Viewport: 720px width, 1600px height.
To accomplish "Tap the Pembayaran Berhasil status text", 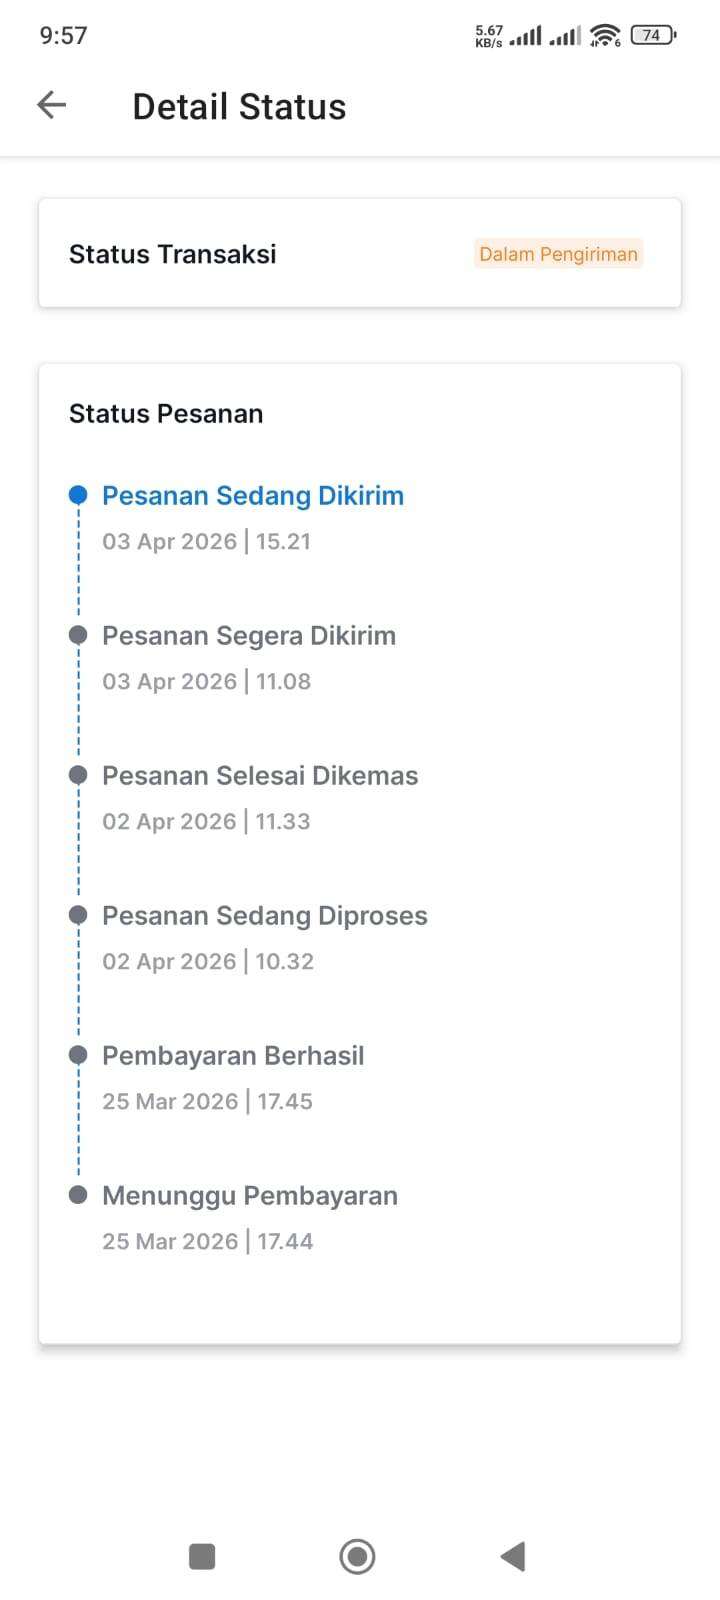I will click(x=233, y=1056).
